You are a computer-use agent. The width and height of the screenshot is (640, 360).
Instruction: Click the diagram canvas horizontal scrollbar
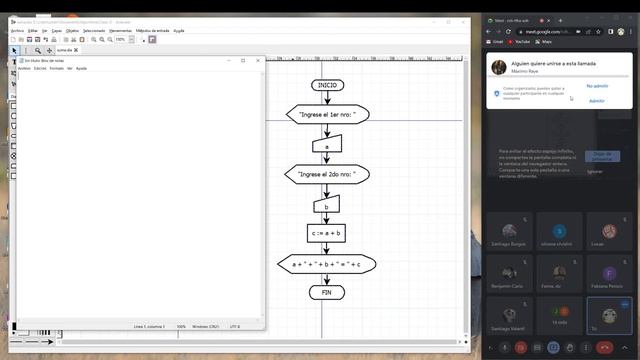click(259, 342)
